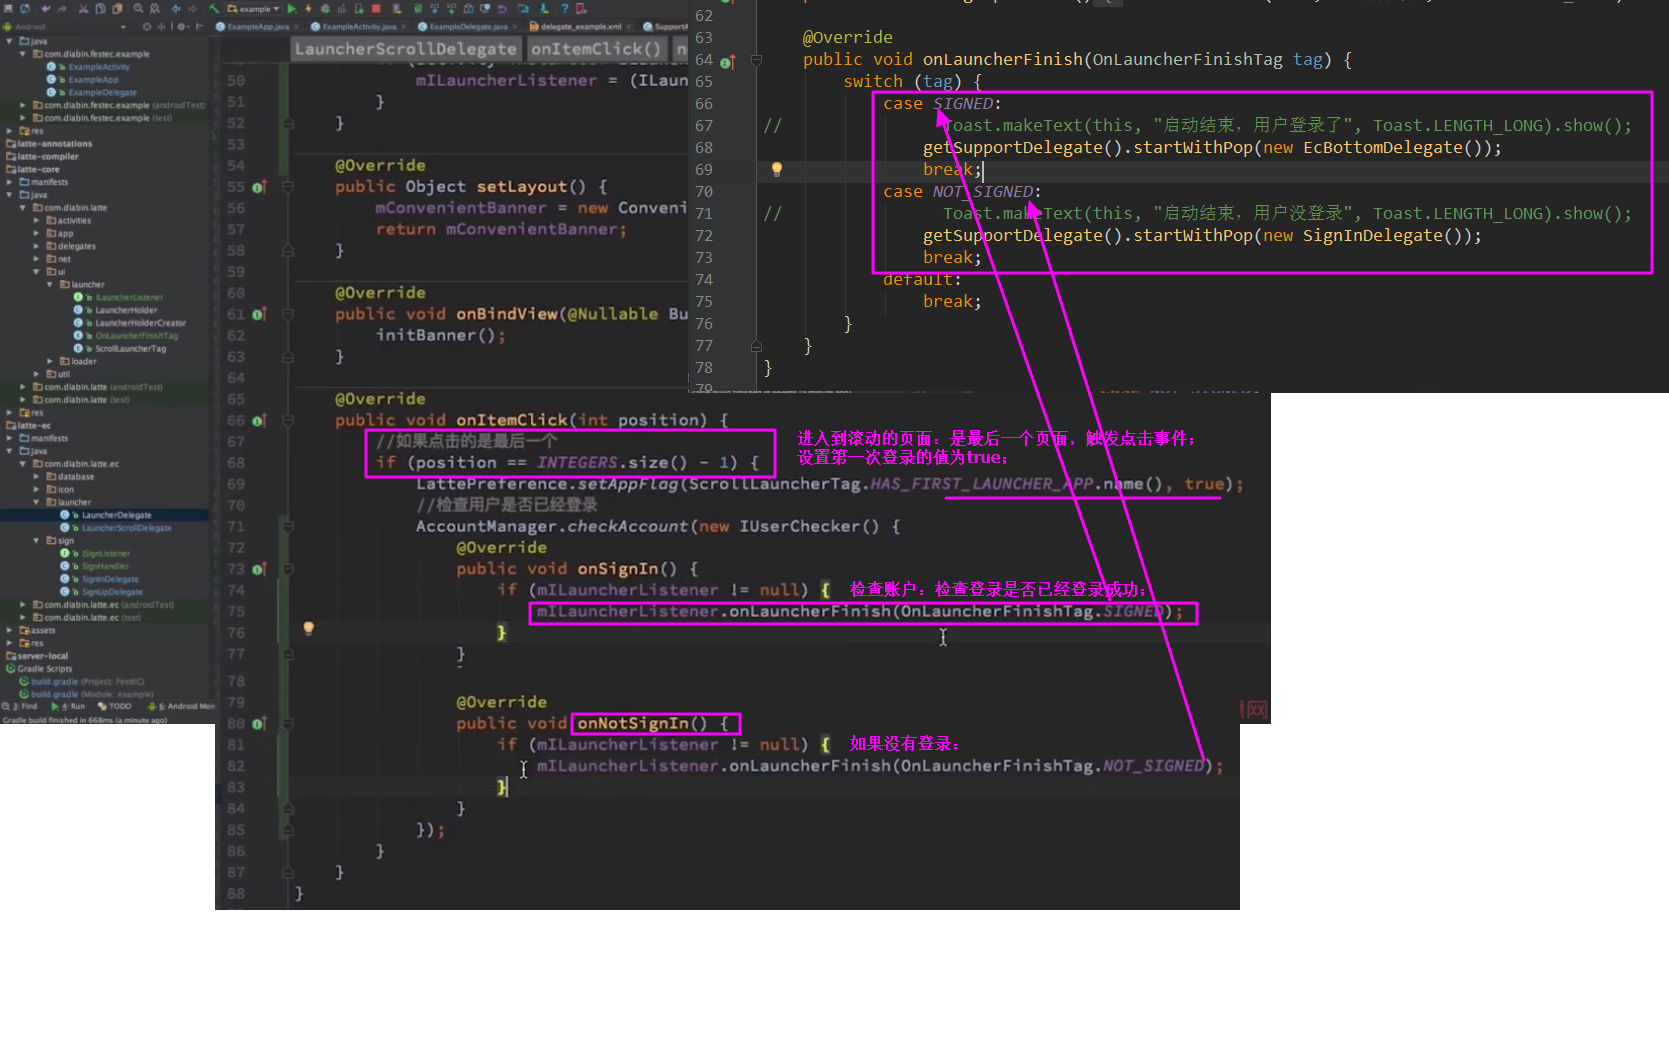Image resolution: width=1669 pixels, height=1050 pixels.
Task: Click the Navigate Back arrow icon
Action: click(176, 8)
